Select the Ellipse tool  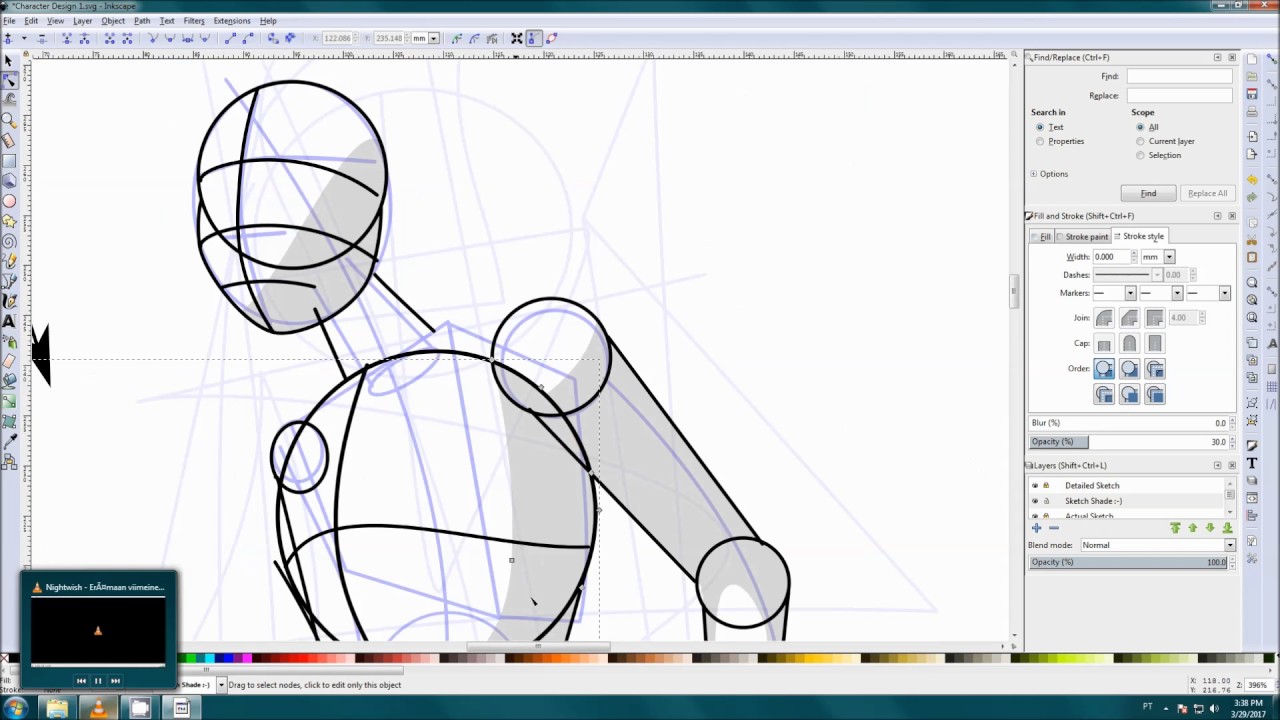click(x=9, y=201)
